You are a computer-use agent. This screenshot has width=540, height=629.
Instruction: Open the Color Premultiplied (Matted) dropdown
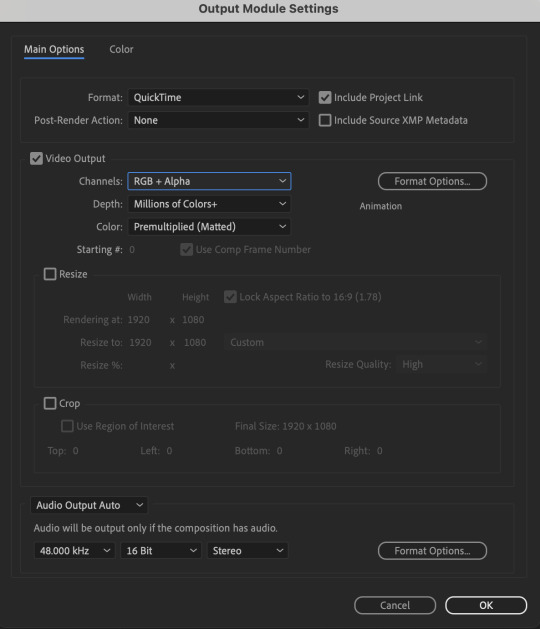click(209, 227)
